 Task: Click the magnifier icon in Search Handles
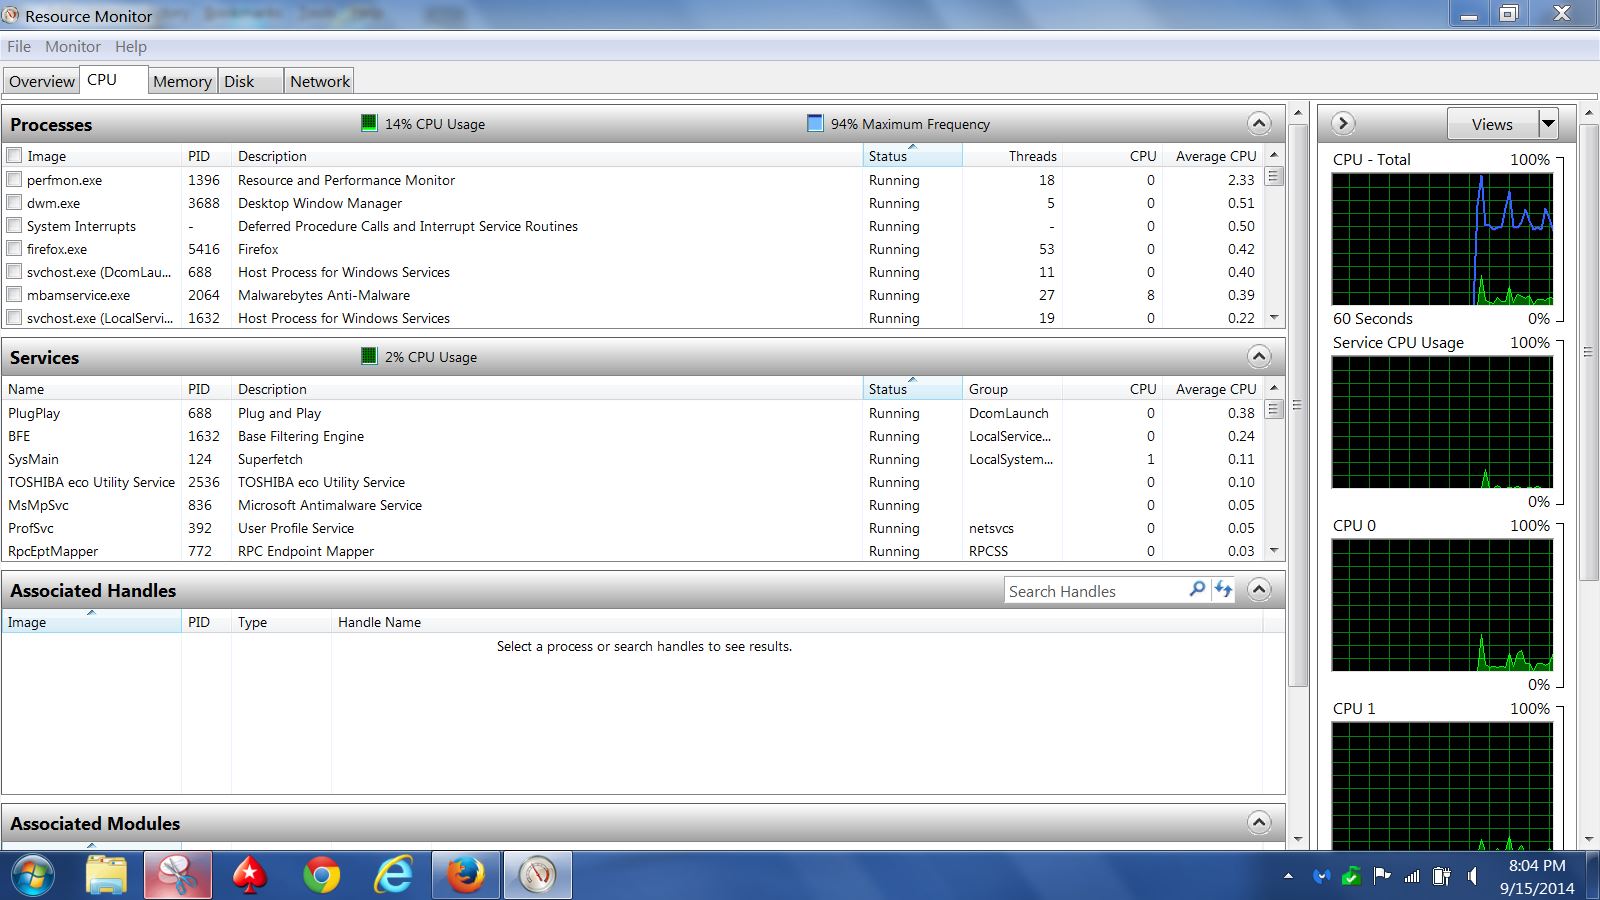click(x=1197, y=590)
